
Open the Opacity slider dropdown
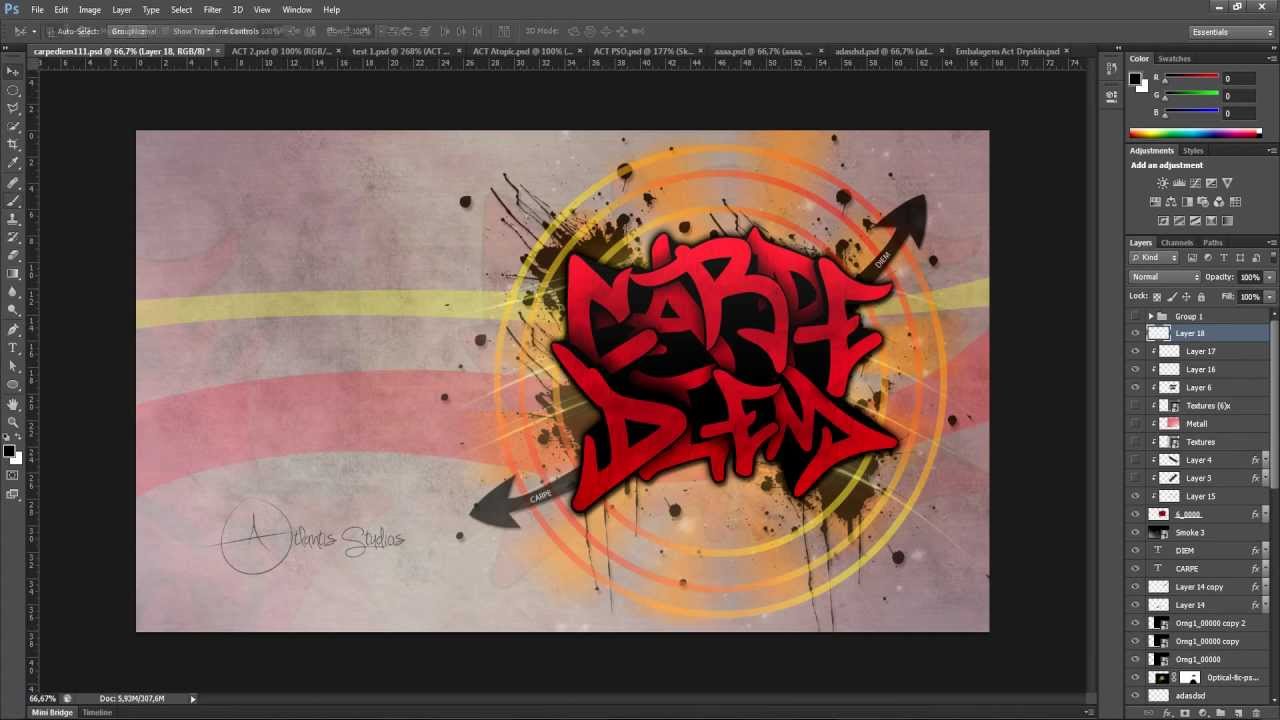tap(1269, 277)
